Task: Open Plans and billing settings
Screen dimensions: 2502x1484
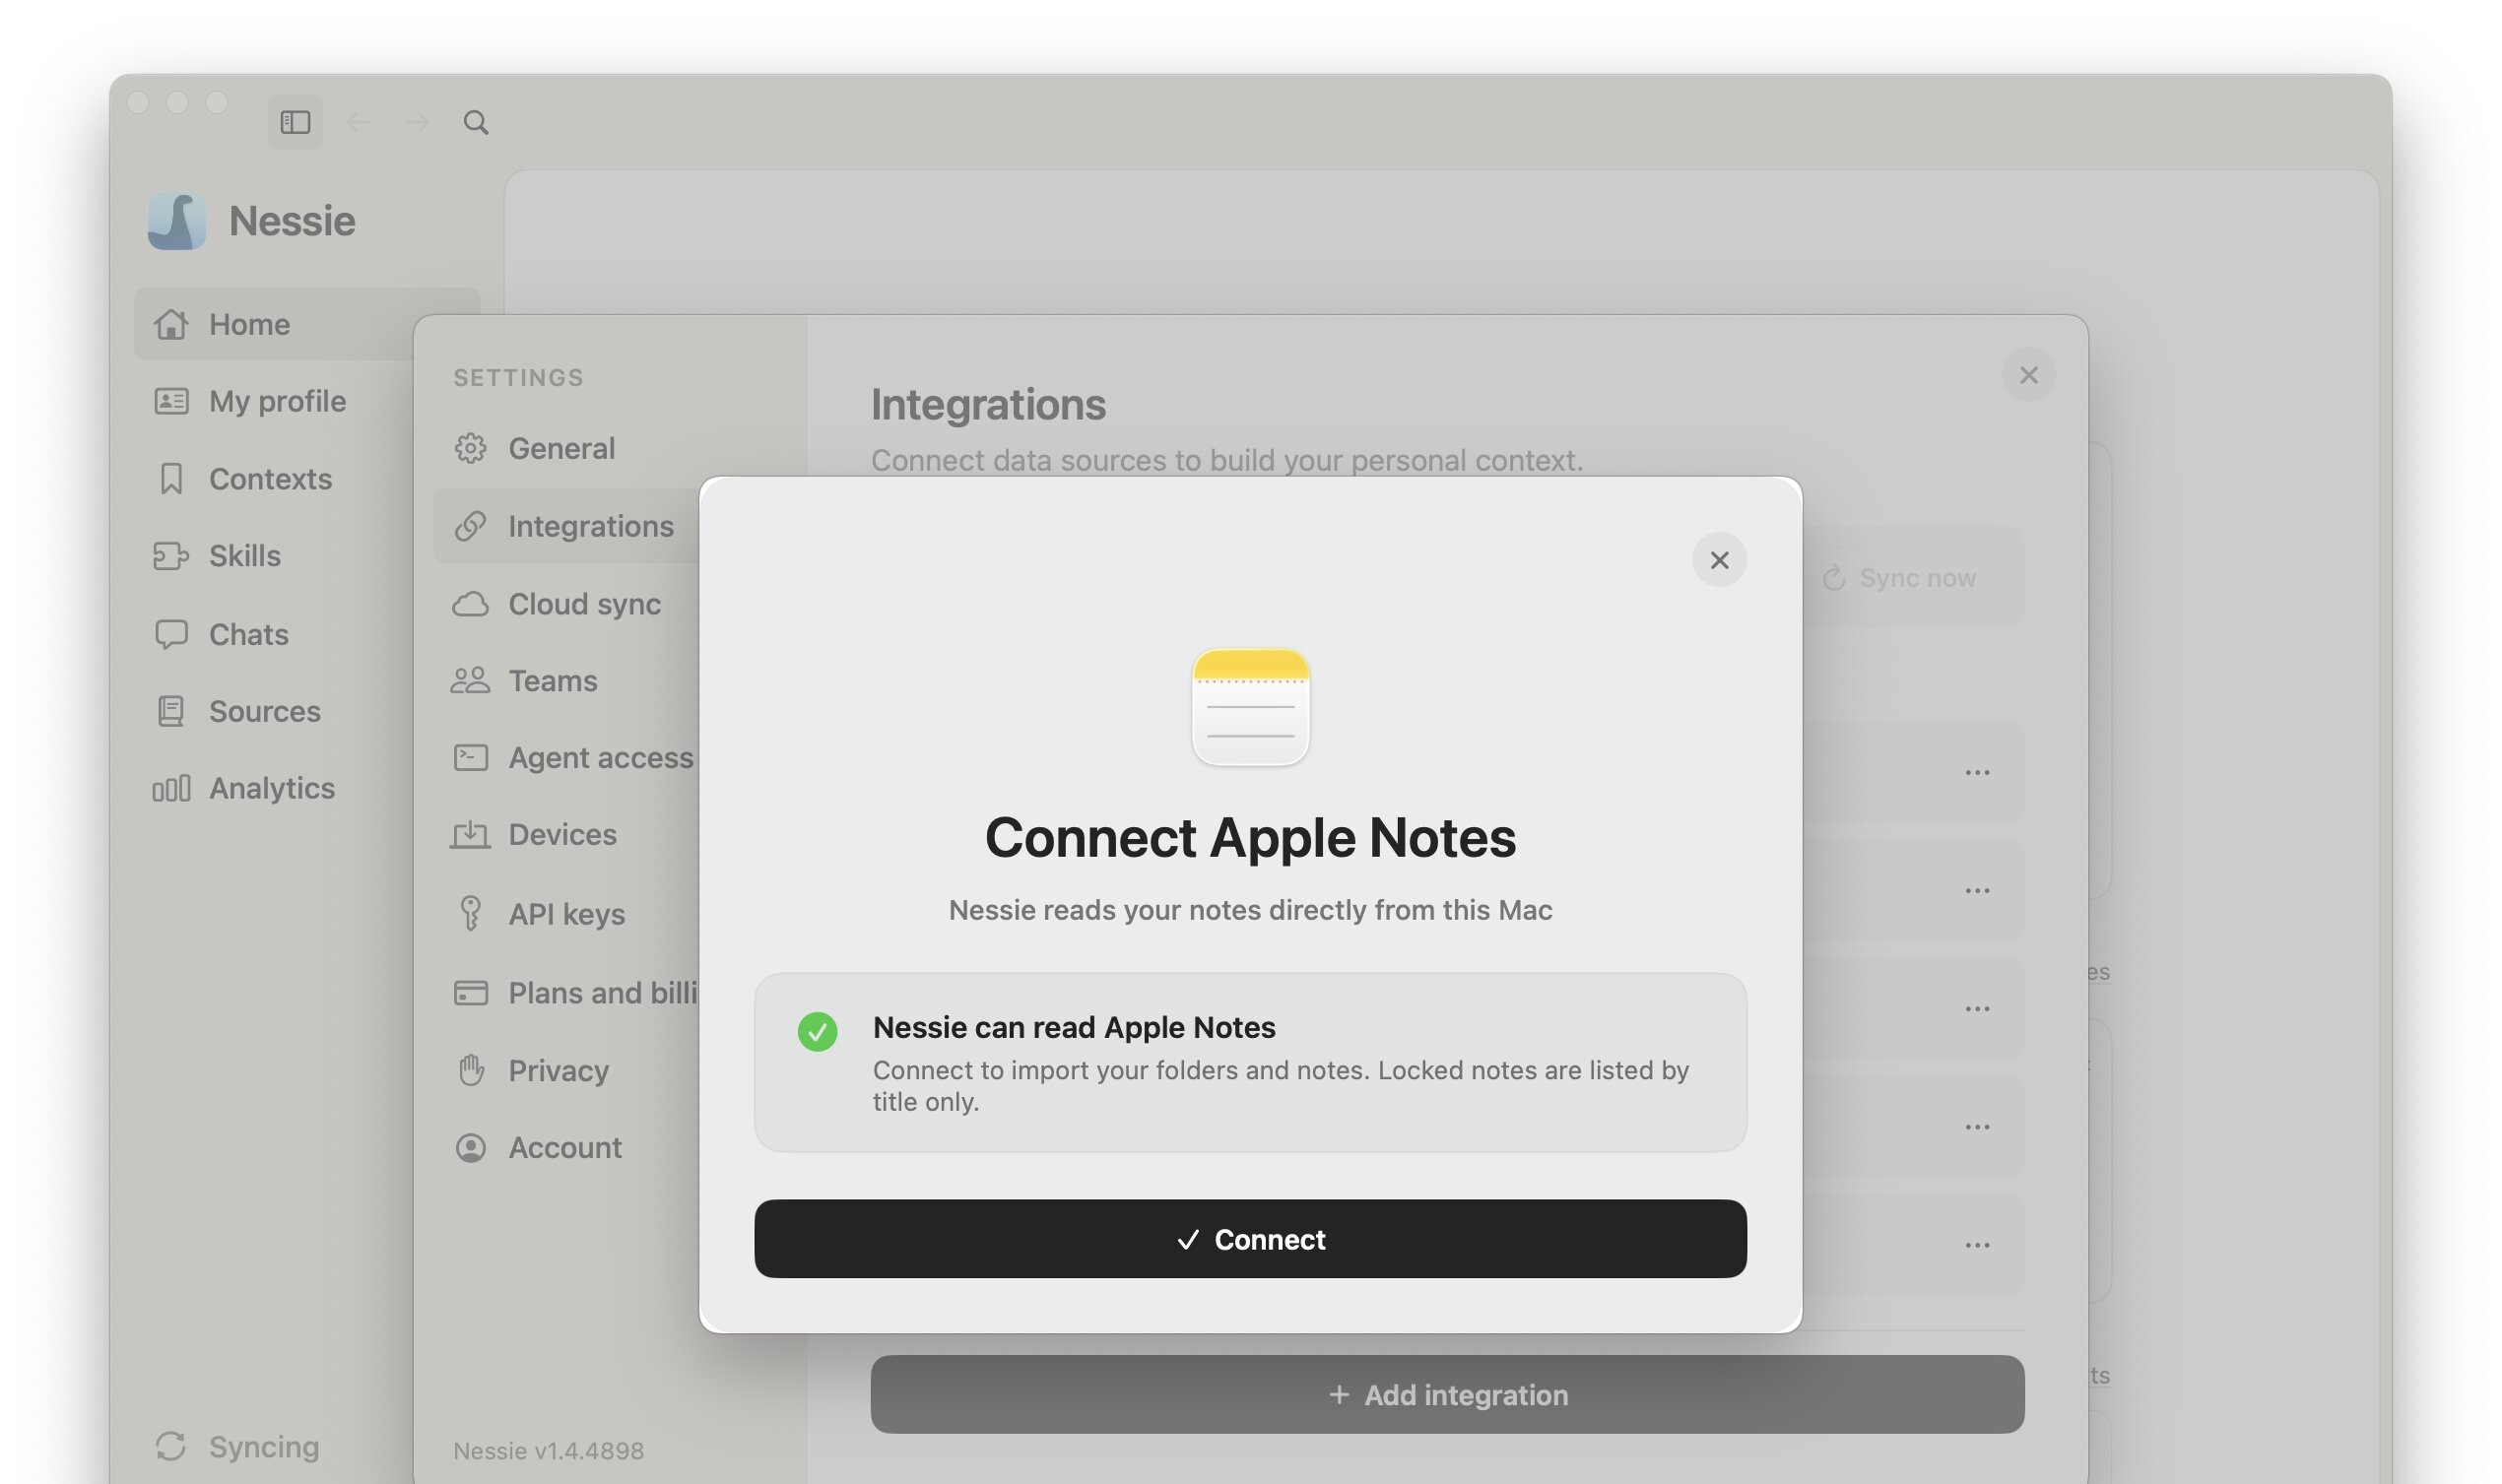Action: (x=576, y=993)
